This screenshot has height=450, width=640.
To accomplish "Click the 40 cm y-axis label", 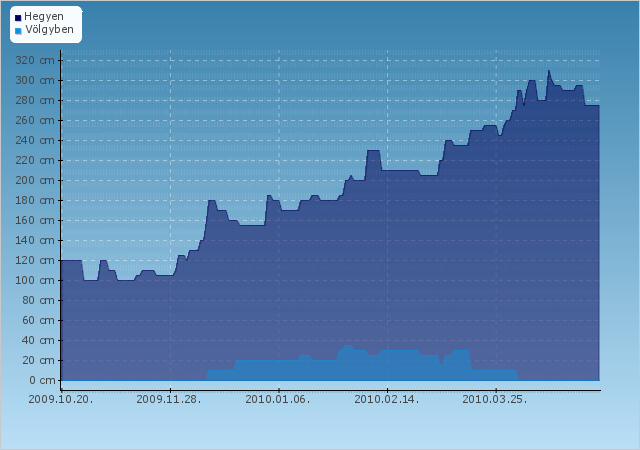I will click(x=38, y=341).
